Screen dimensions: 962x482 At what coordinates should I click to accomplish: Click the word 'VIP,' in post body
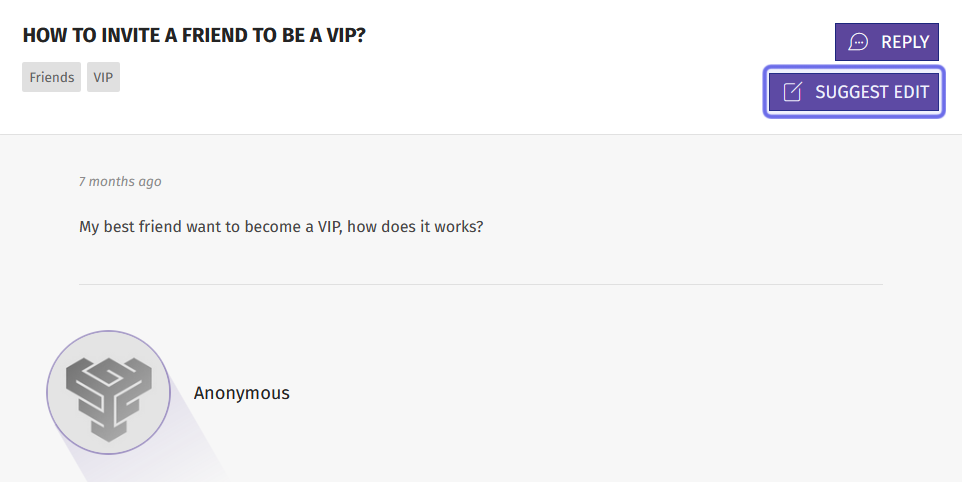pos(330,227)
